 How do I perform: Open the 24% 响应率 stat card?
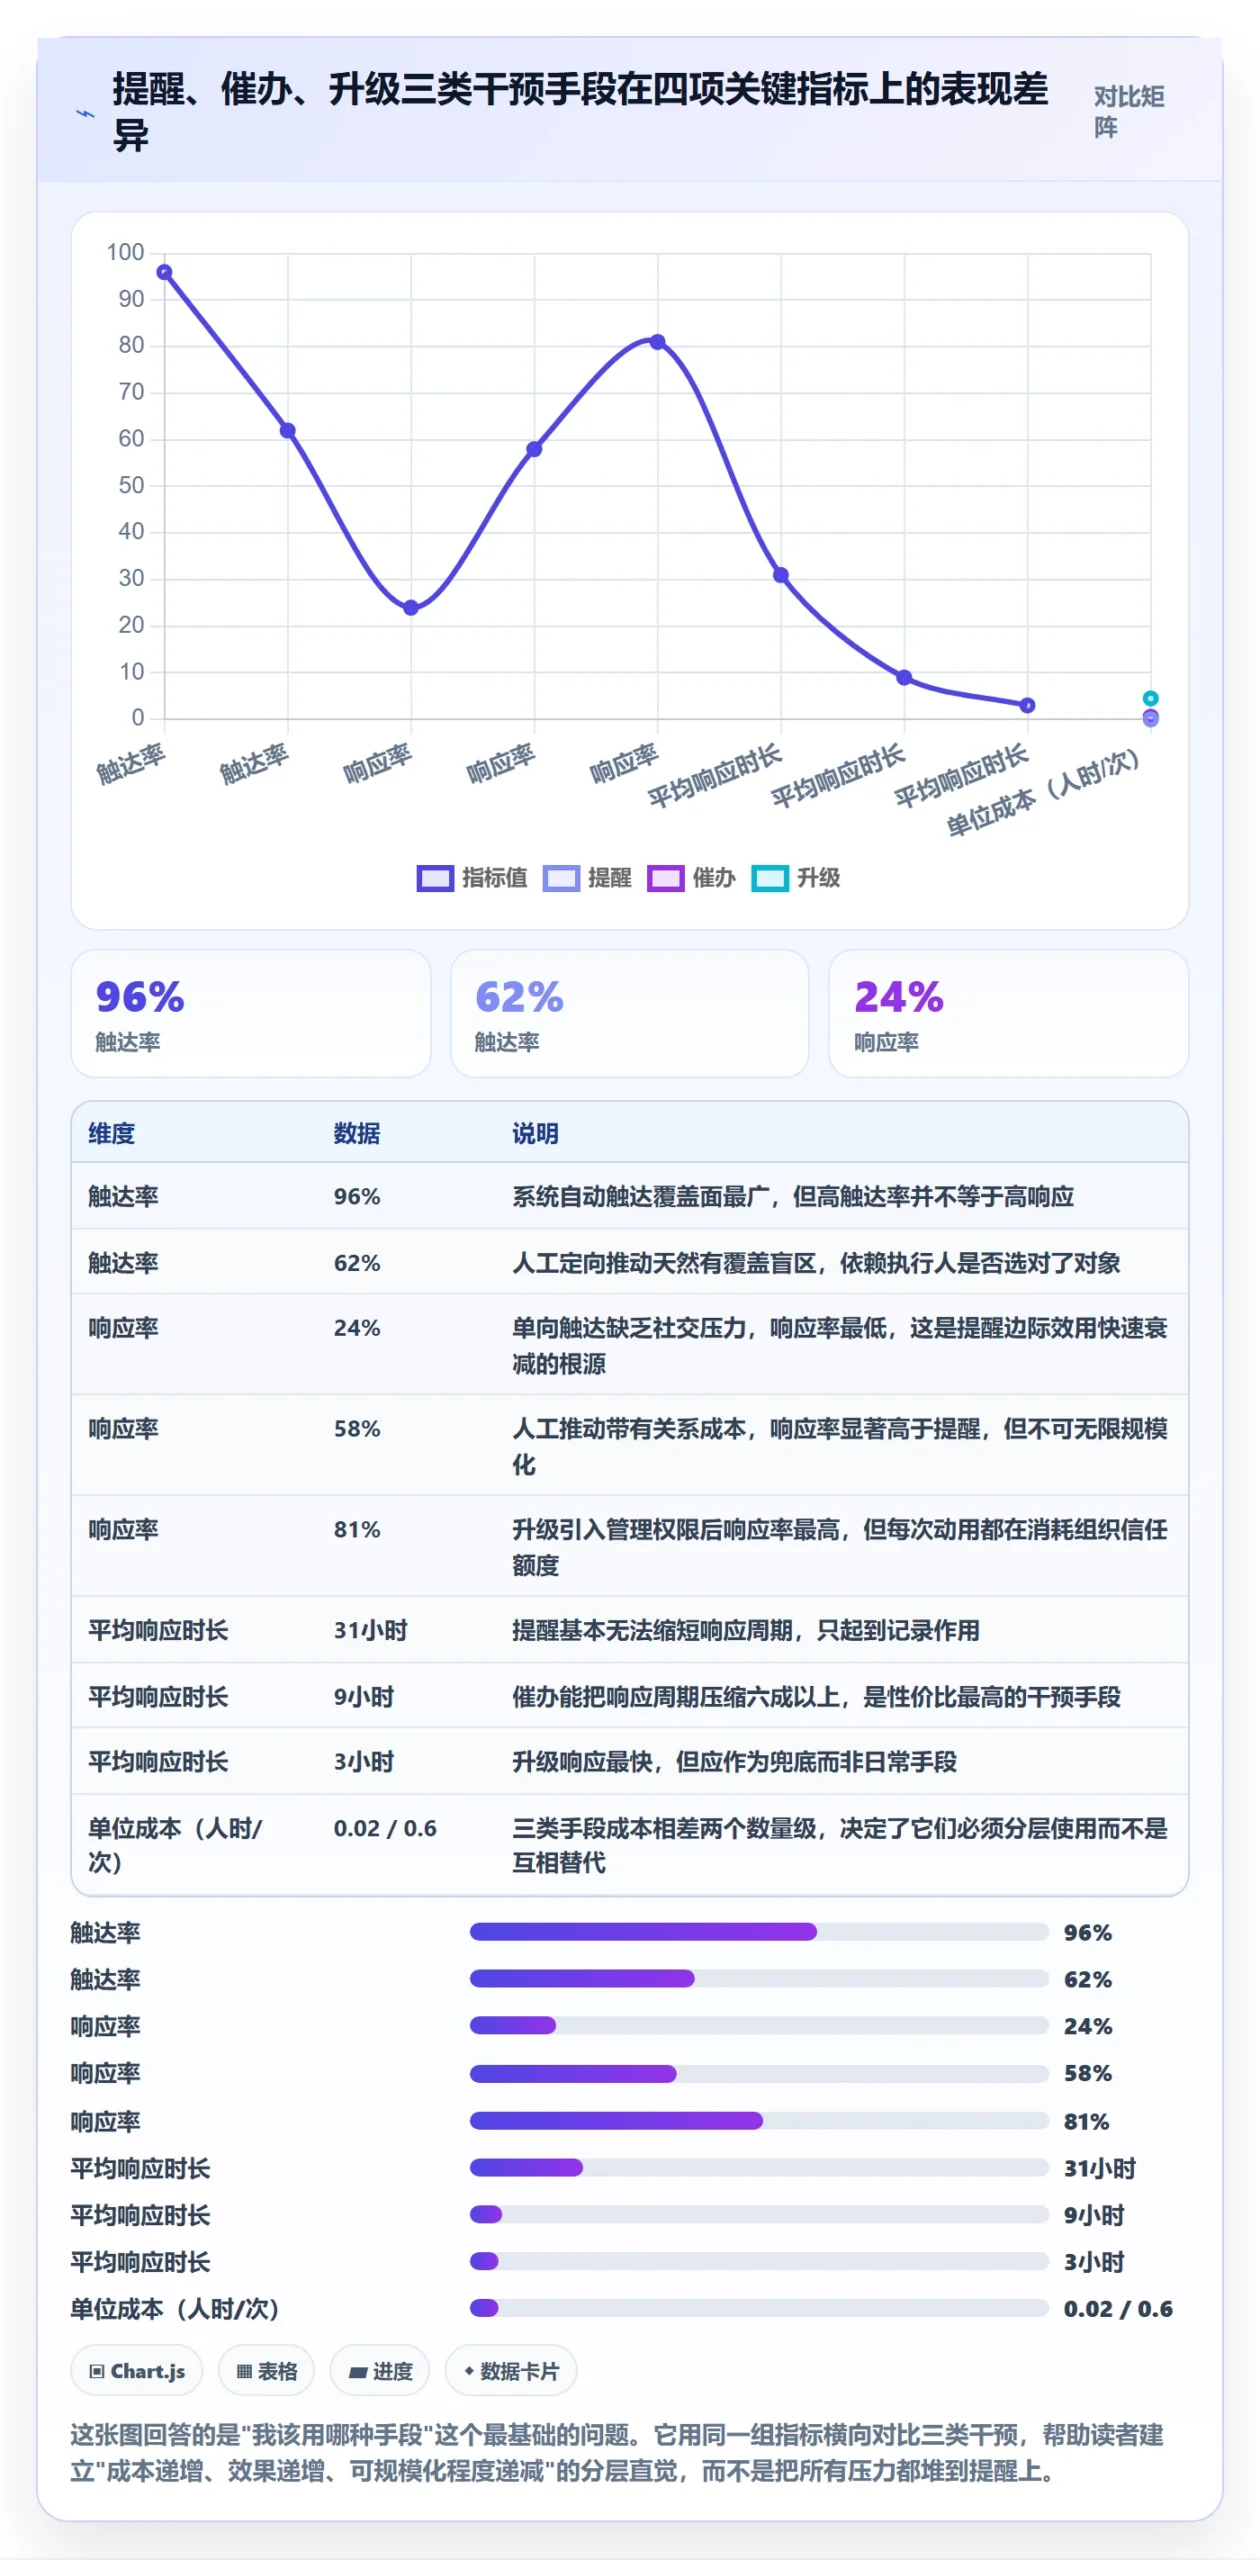click(1008, 1013)
